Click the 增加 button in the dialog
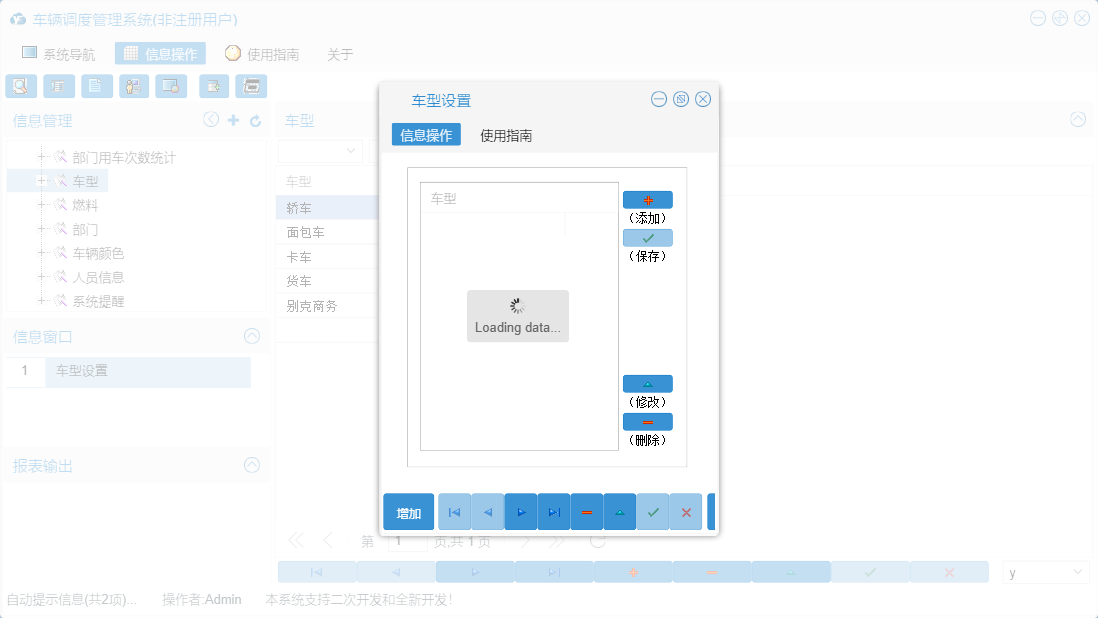Viewport: 1098px width, 618px height. pyautogui.click(x=407, y=511)
